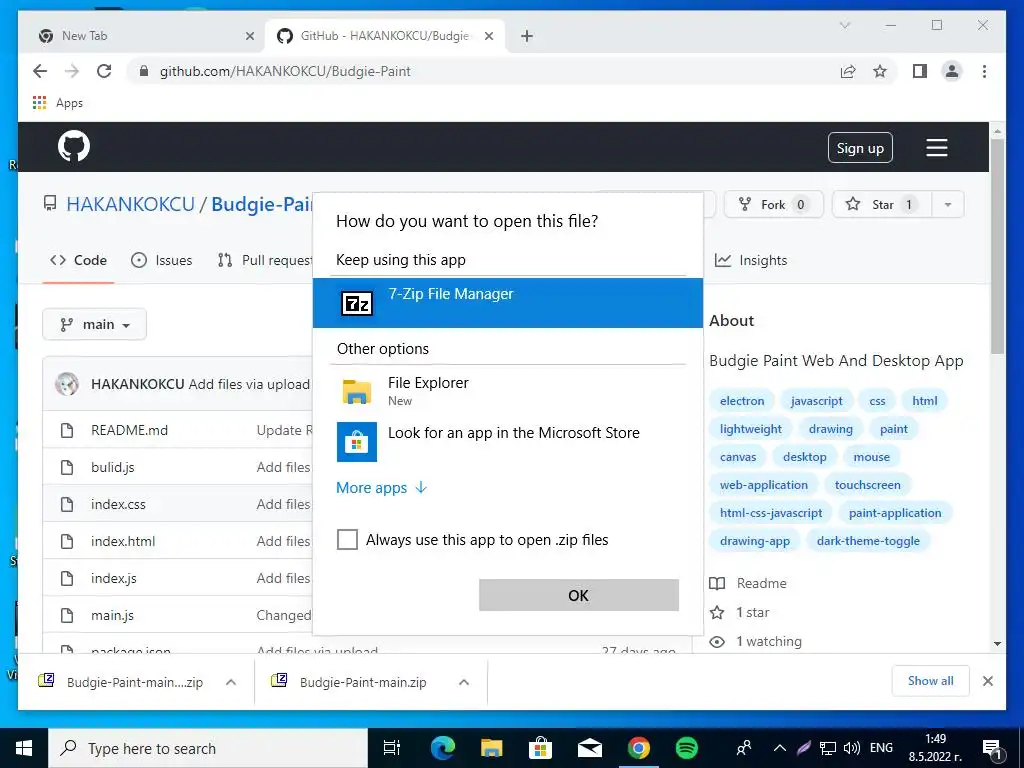The width and height of the screenshot is (1024, 768).
Task: Open main.js file
Action: coord(112,615)
